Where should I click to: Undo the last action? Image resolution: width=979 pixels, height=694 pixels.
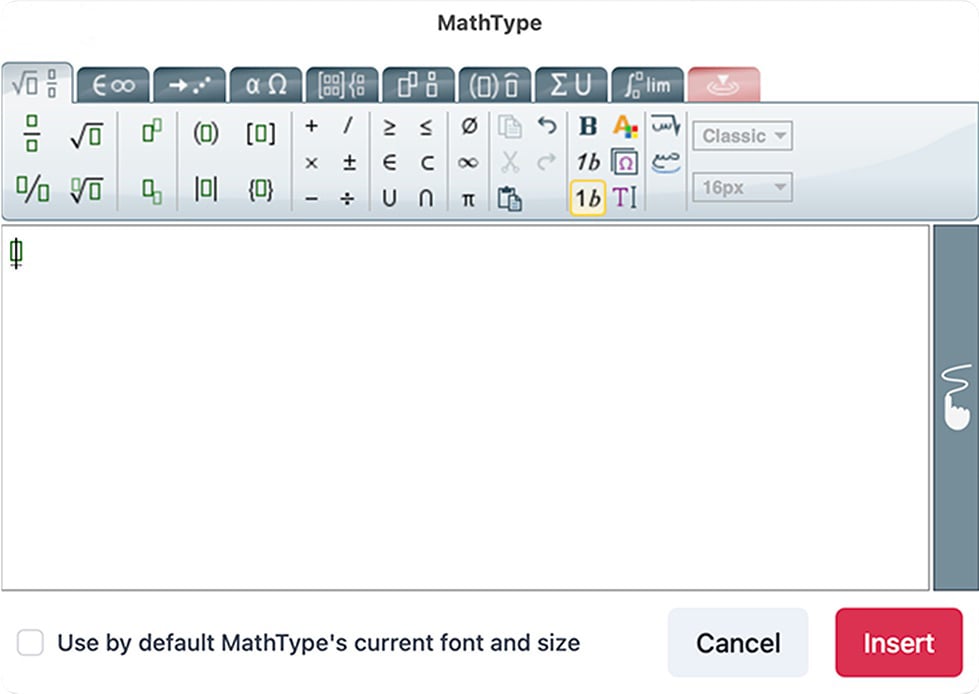tap(547, 126)
